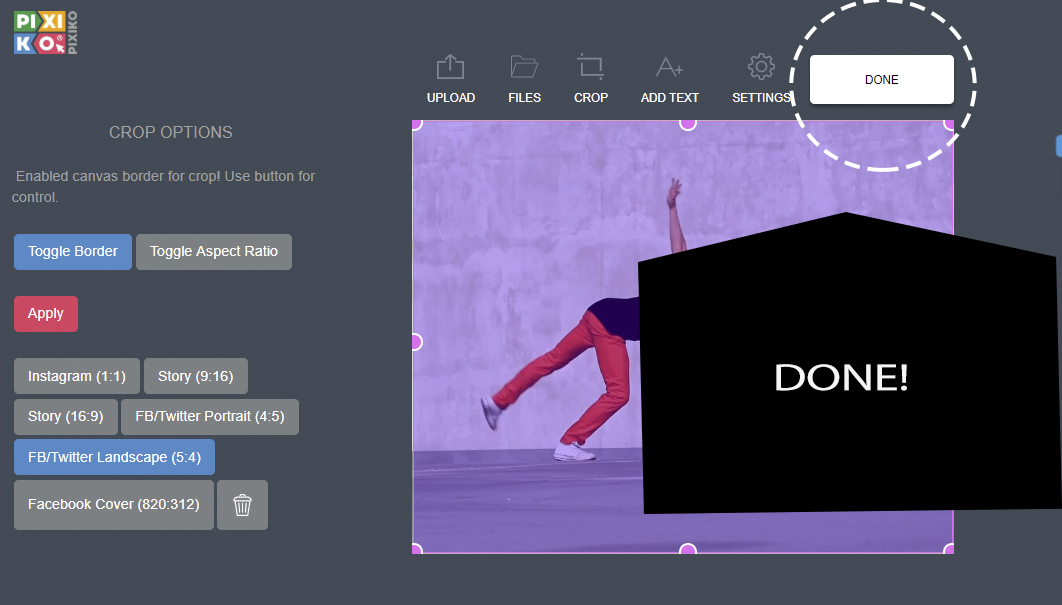Pick the Facebook Cover (820:312) preset
The image size is (1062, 605).
point(114,505)
